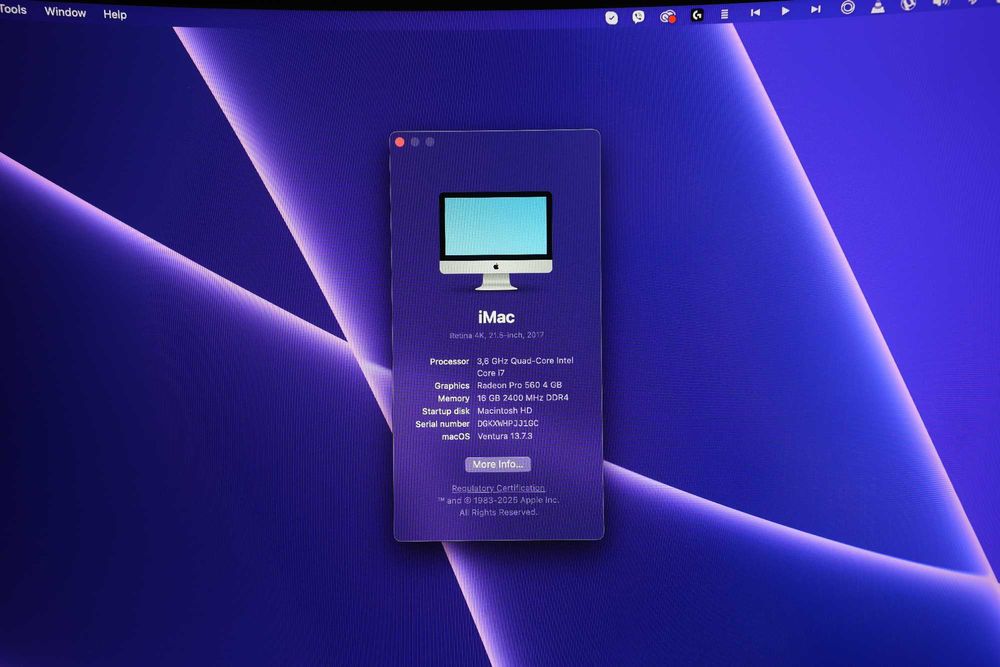Click the 'Graphics' label
This screenshot has width=1000, height=667.
pyautogui.click(x=452, y=386)
